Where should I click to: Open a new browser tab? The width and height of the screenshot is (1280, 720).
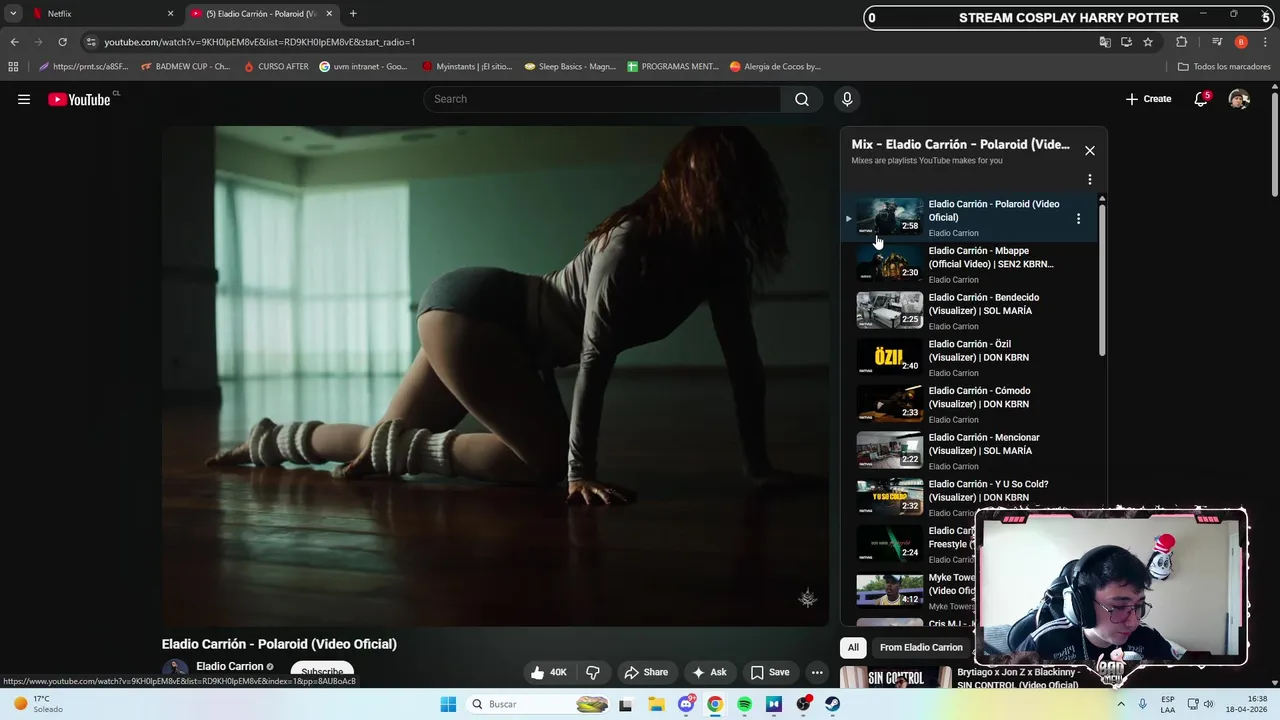pyautogui.click(x=353, y=14)
